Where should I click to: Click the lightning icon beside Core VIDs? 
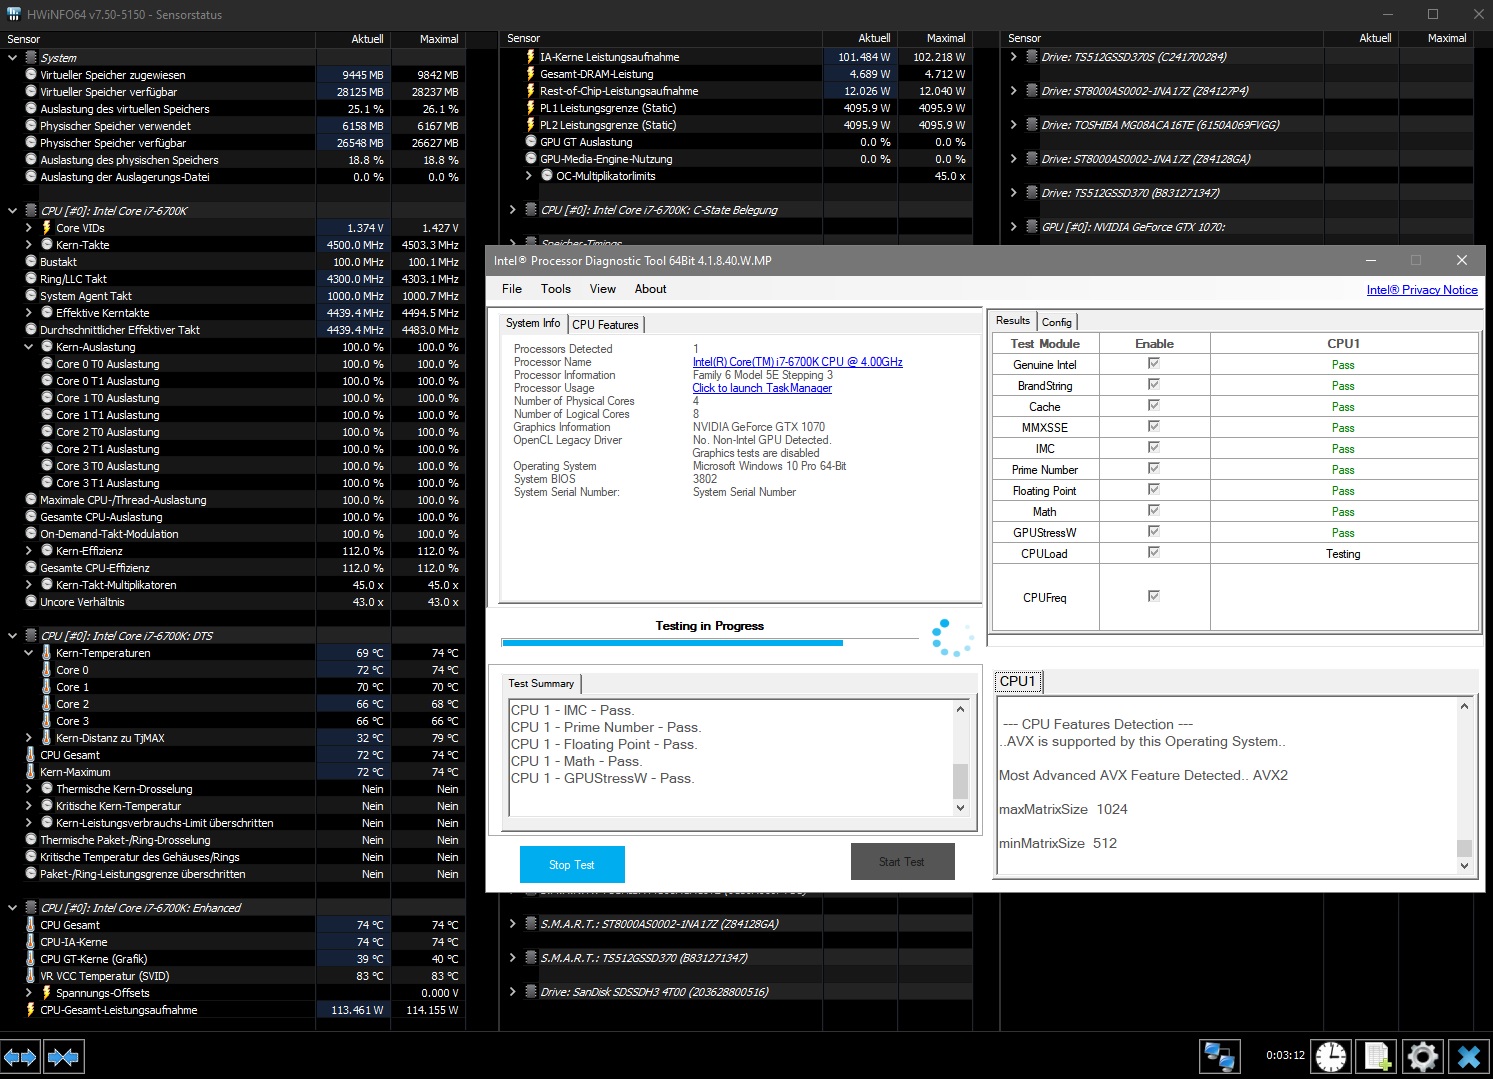click(46, 228)
